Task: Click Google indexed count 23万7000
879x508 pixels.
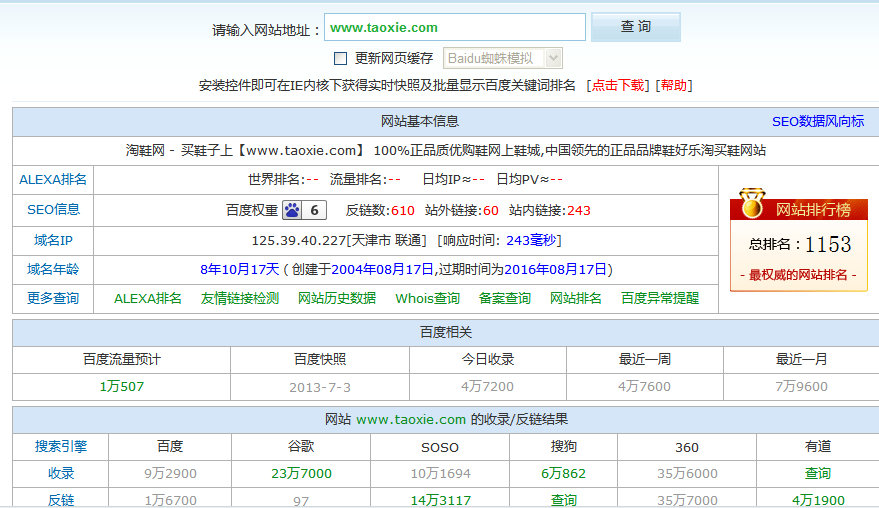Action: [x=301, y=474]
